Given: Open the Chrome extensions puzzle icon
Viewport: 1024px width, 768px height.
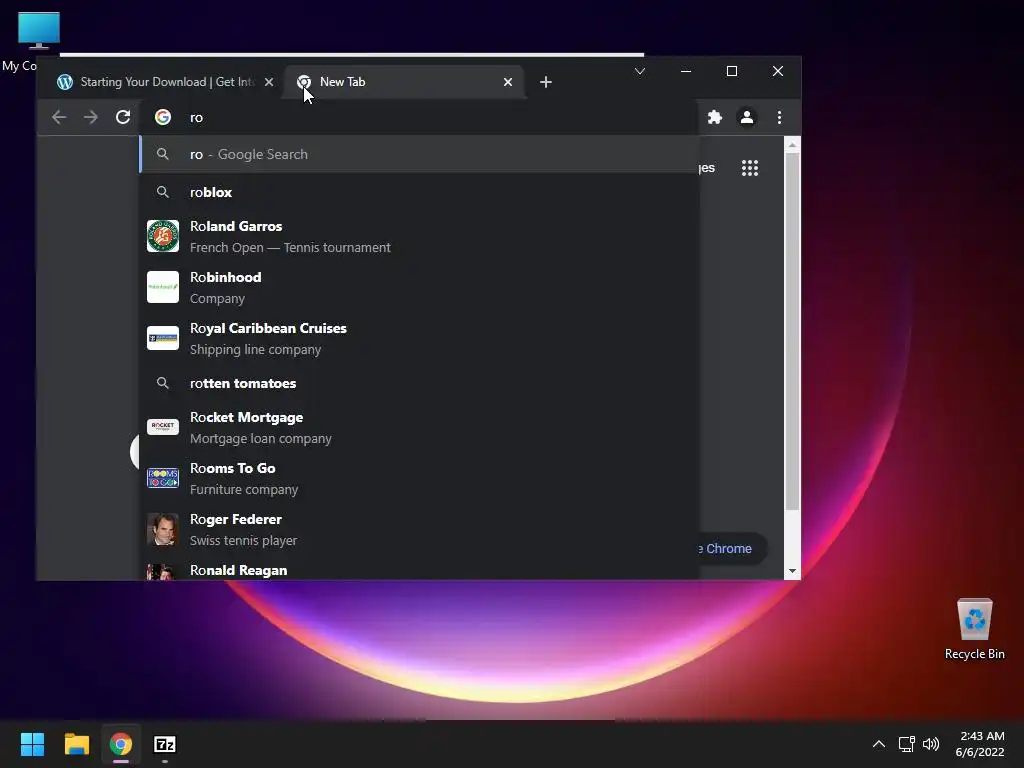Looking at the screenshot, I should point(715,118).
